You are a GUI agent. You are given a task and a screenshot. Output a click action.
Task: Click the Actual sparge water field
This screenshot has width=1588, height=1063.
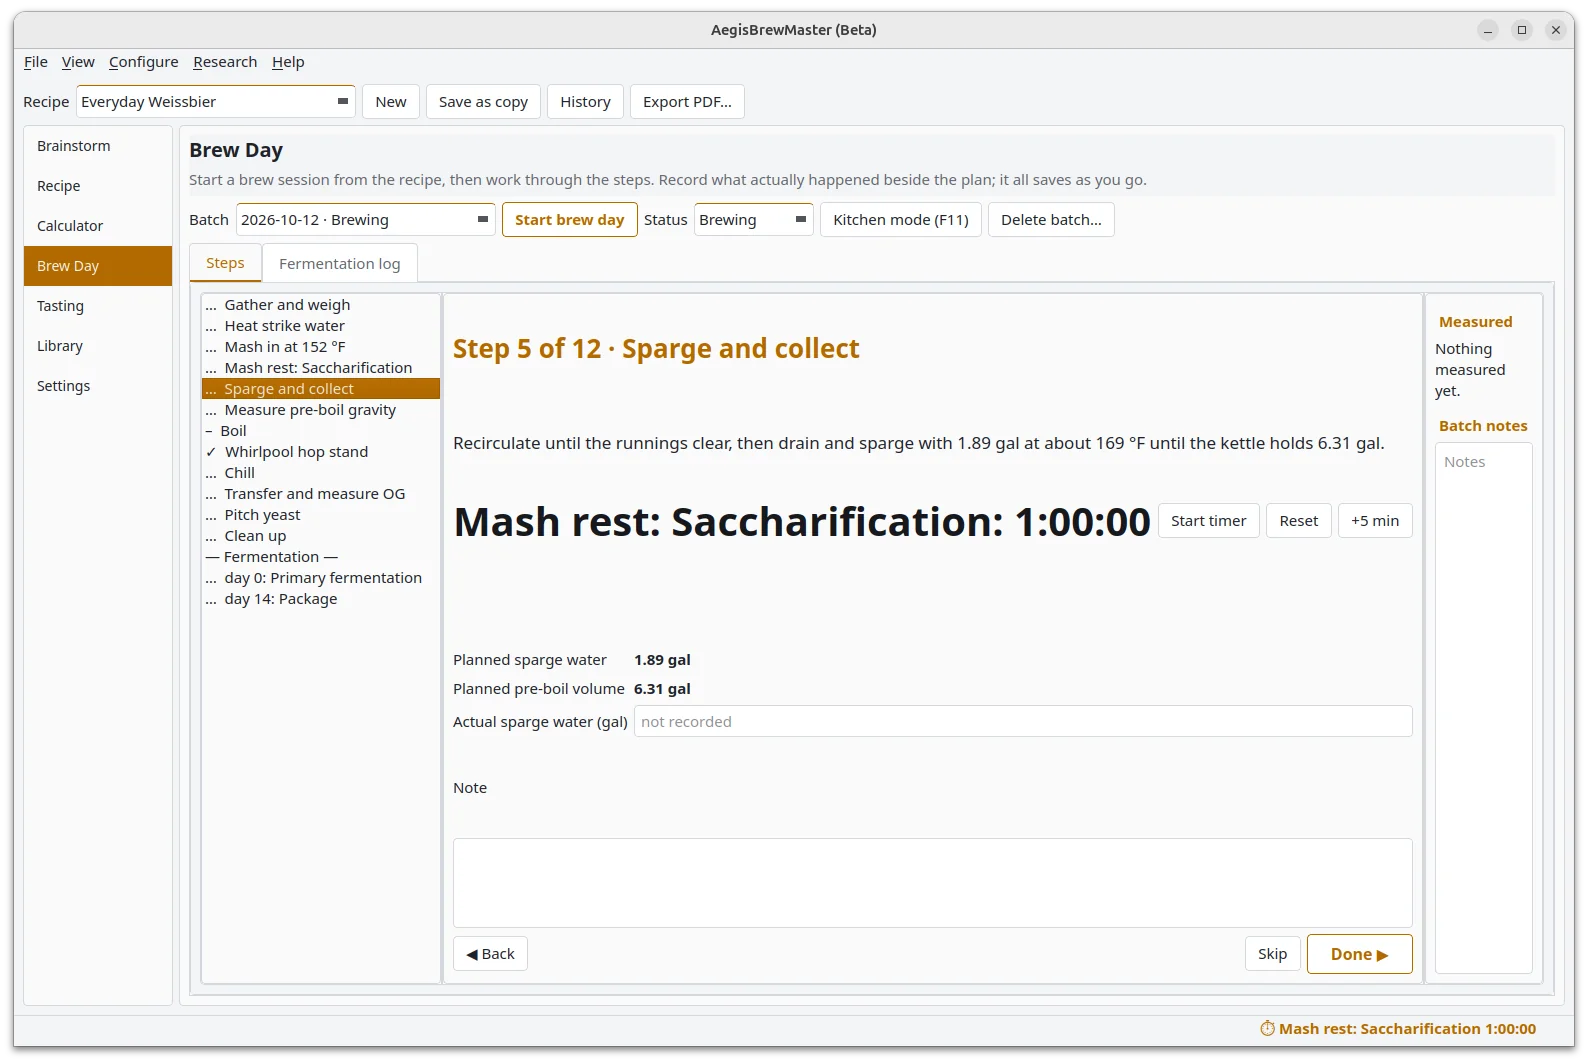tap(1023, 722)
